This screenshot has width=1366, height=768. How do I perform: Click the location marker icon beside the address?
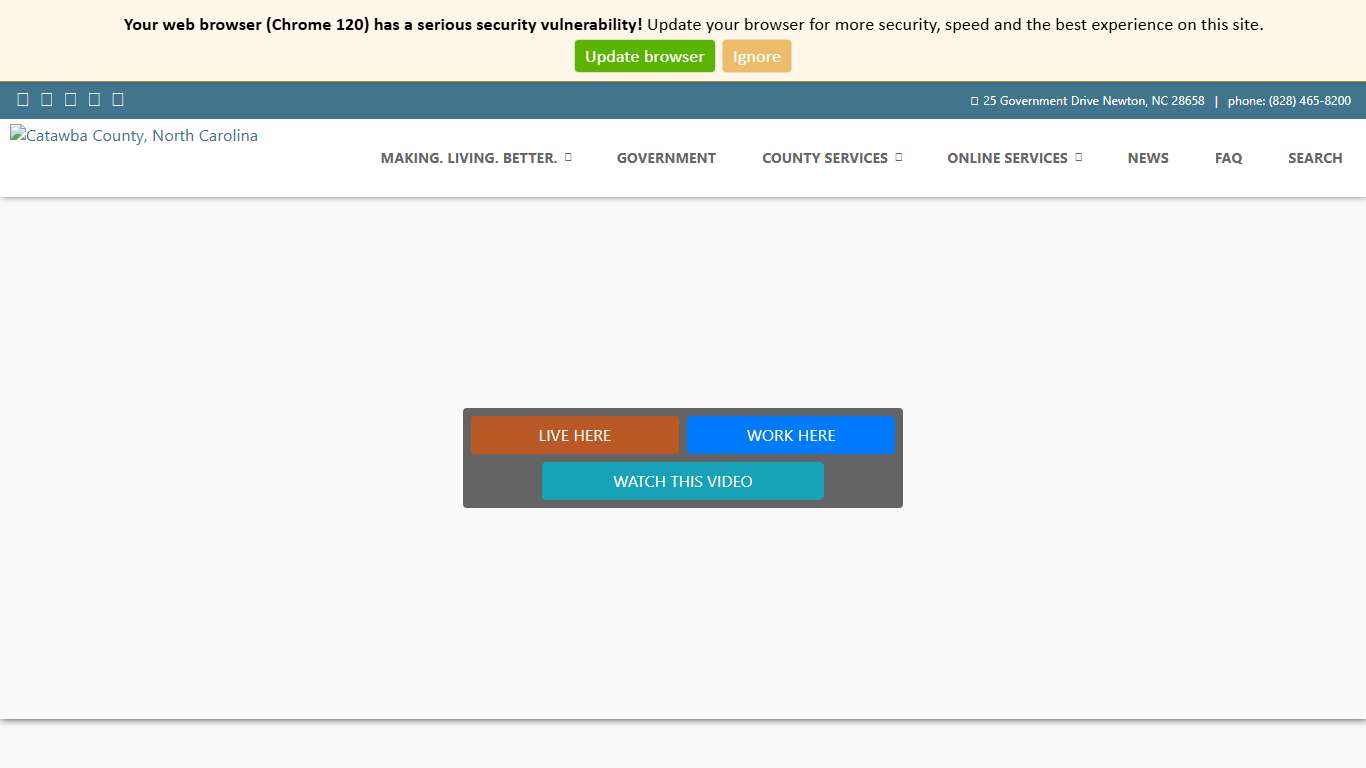coord(974,101)
